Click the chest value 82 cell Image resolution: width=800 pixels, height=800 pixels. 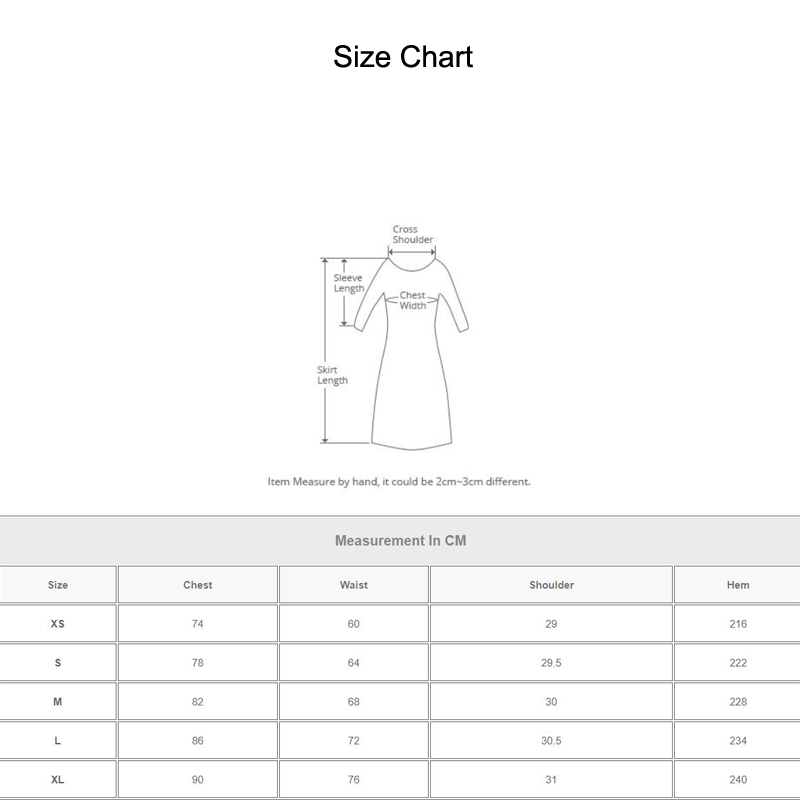pos(198,702)
